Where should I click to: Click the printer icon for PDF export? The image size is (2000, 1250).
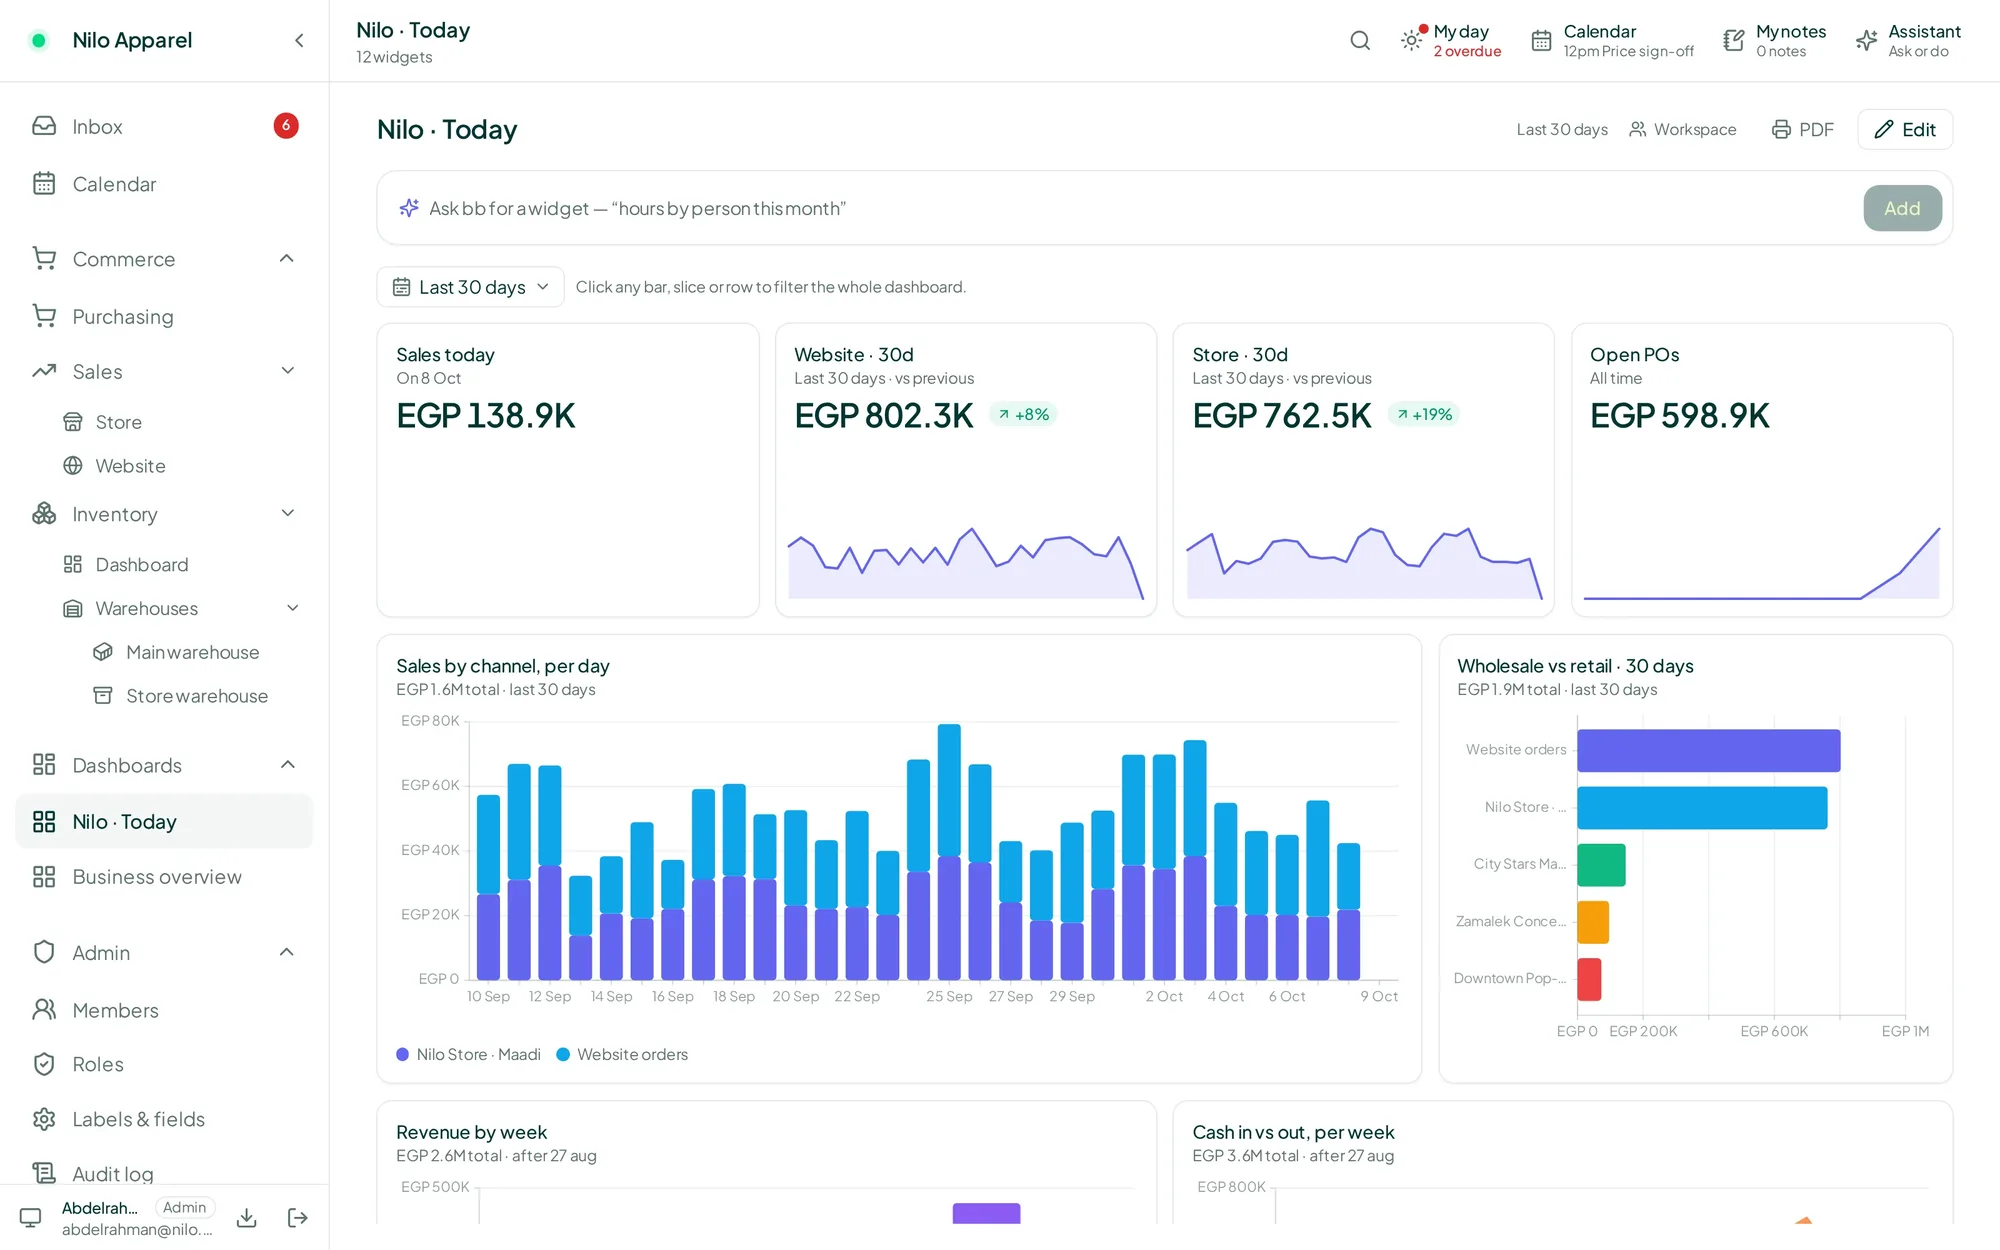coord(1781,129)
